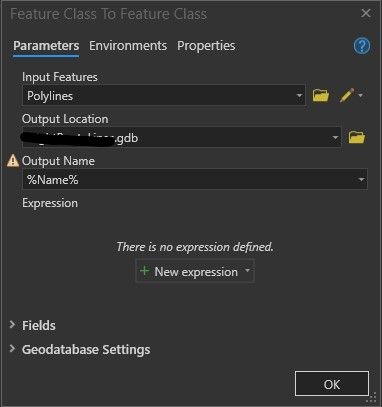Screen dimensions: 382x407
Task: Browse for Output Location using folder icon
Action: pyautogui.click(x=357, y=137)
